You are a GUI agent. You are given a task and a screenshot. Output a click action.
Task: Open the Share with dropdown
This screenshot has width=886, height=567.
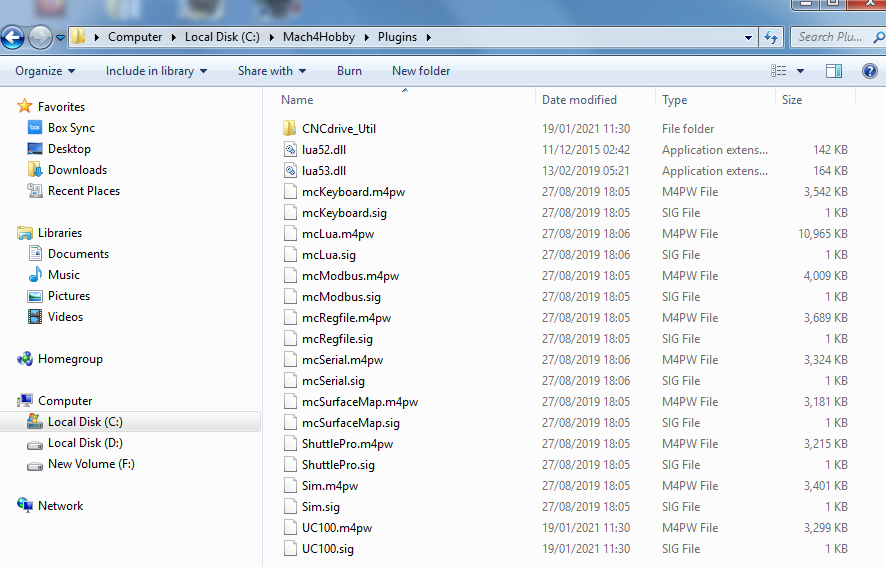271,71
